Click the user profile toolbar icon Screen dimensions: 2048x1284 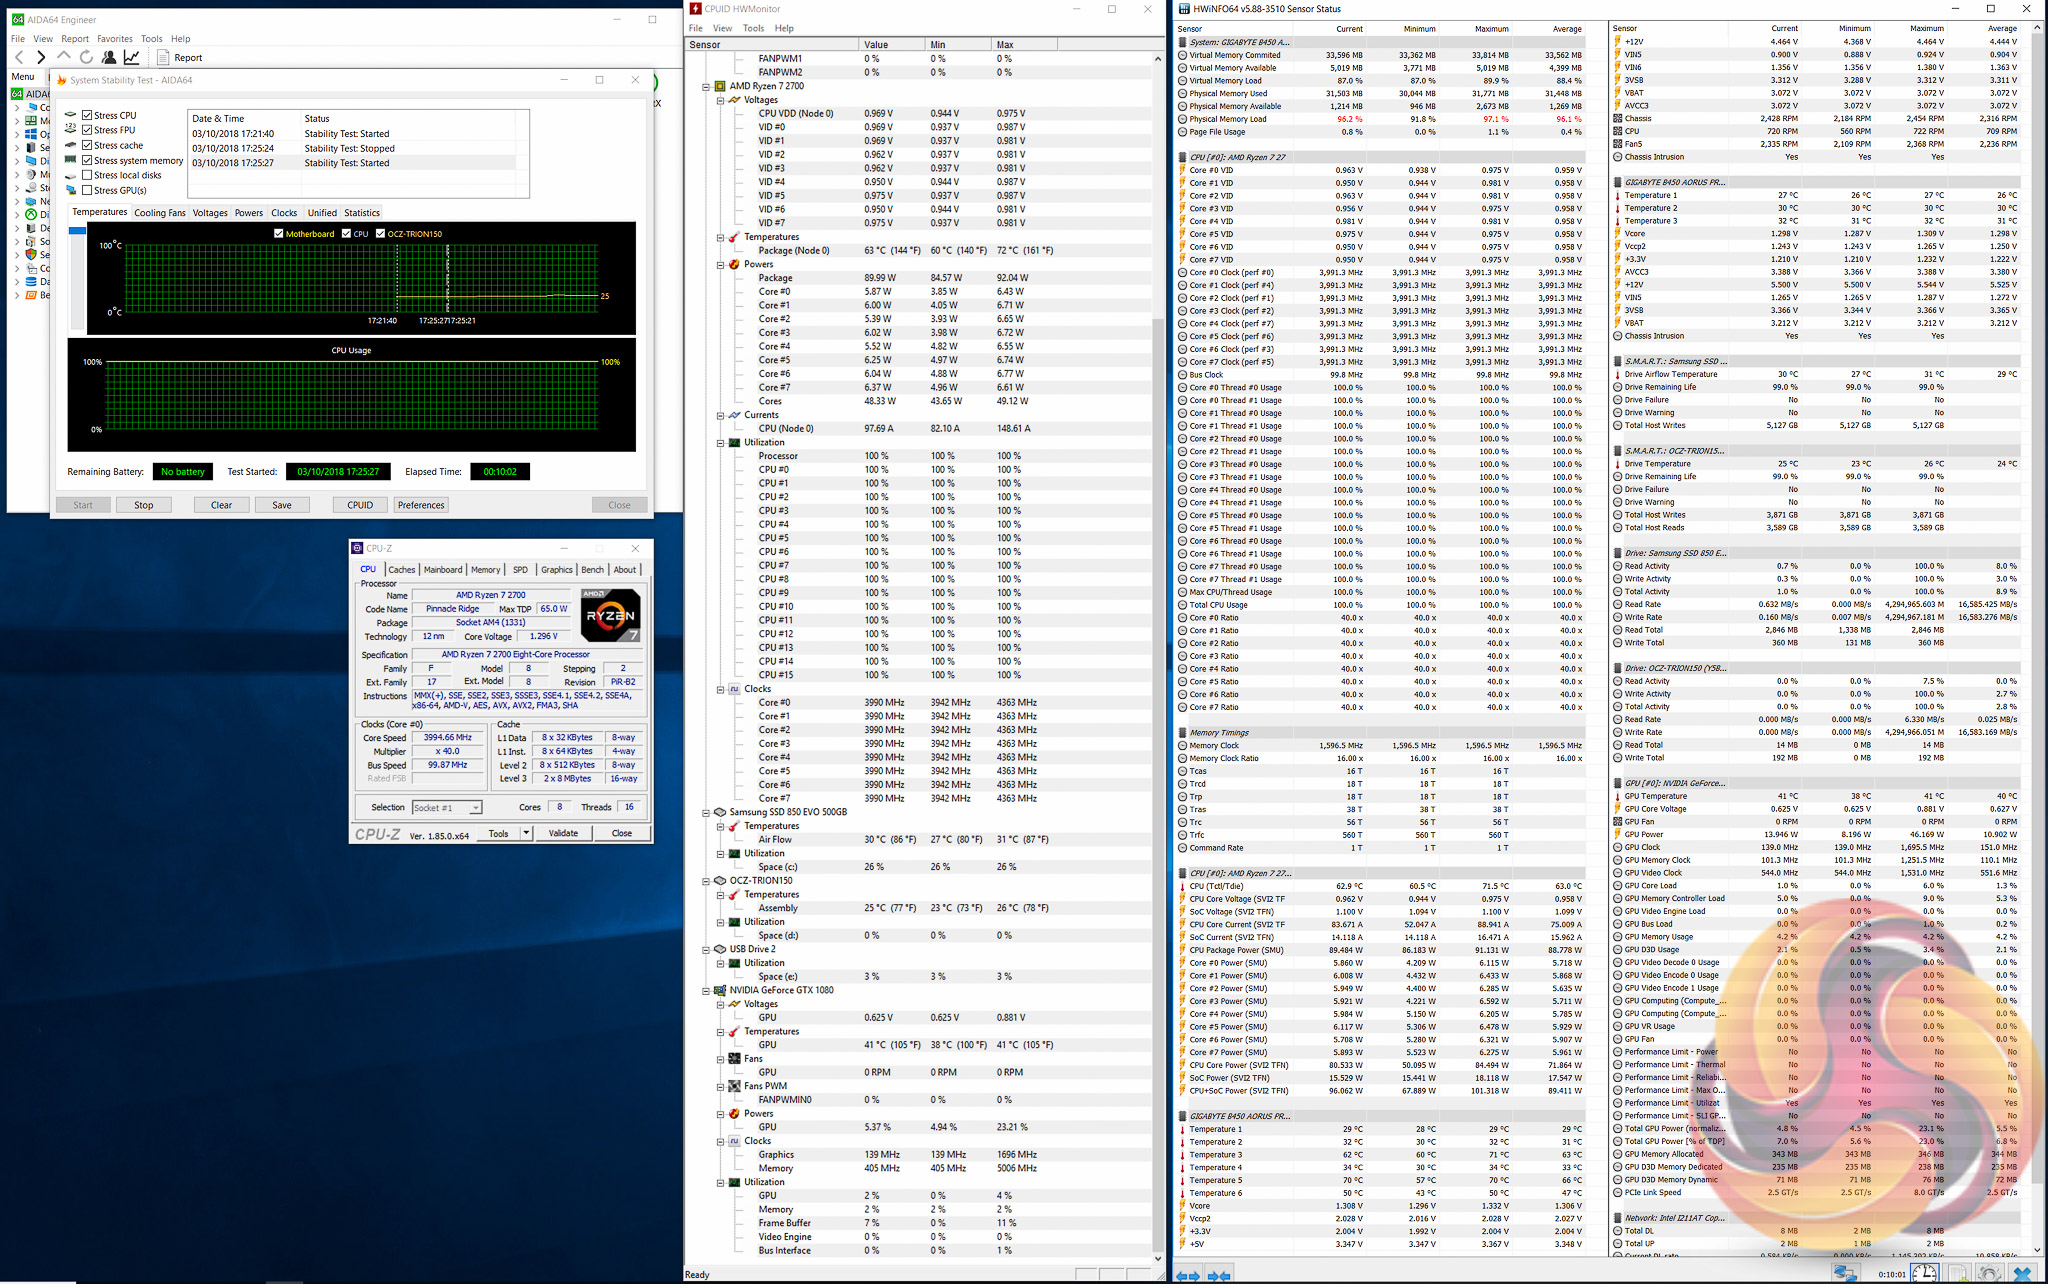pyautogui.click(x=109, y=57)
